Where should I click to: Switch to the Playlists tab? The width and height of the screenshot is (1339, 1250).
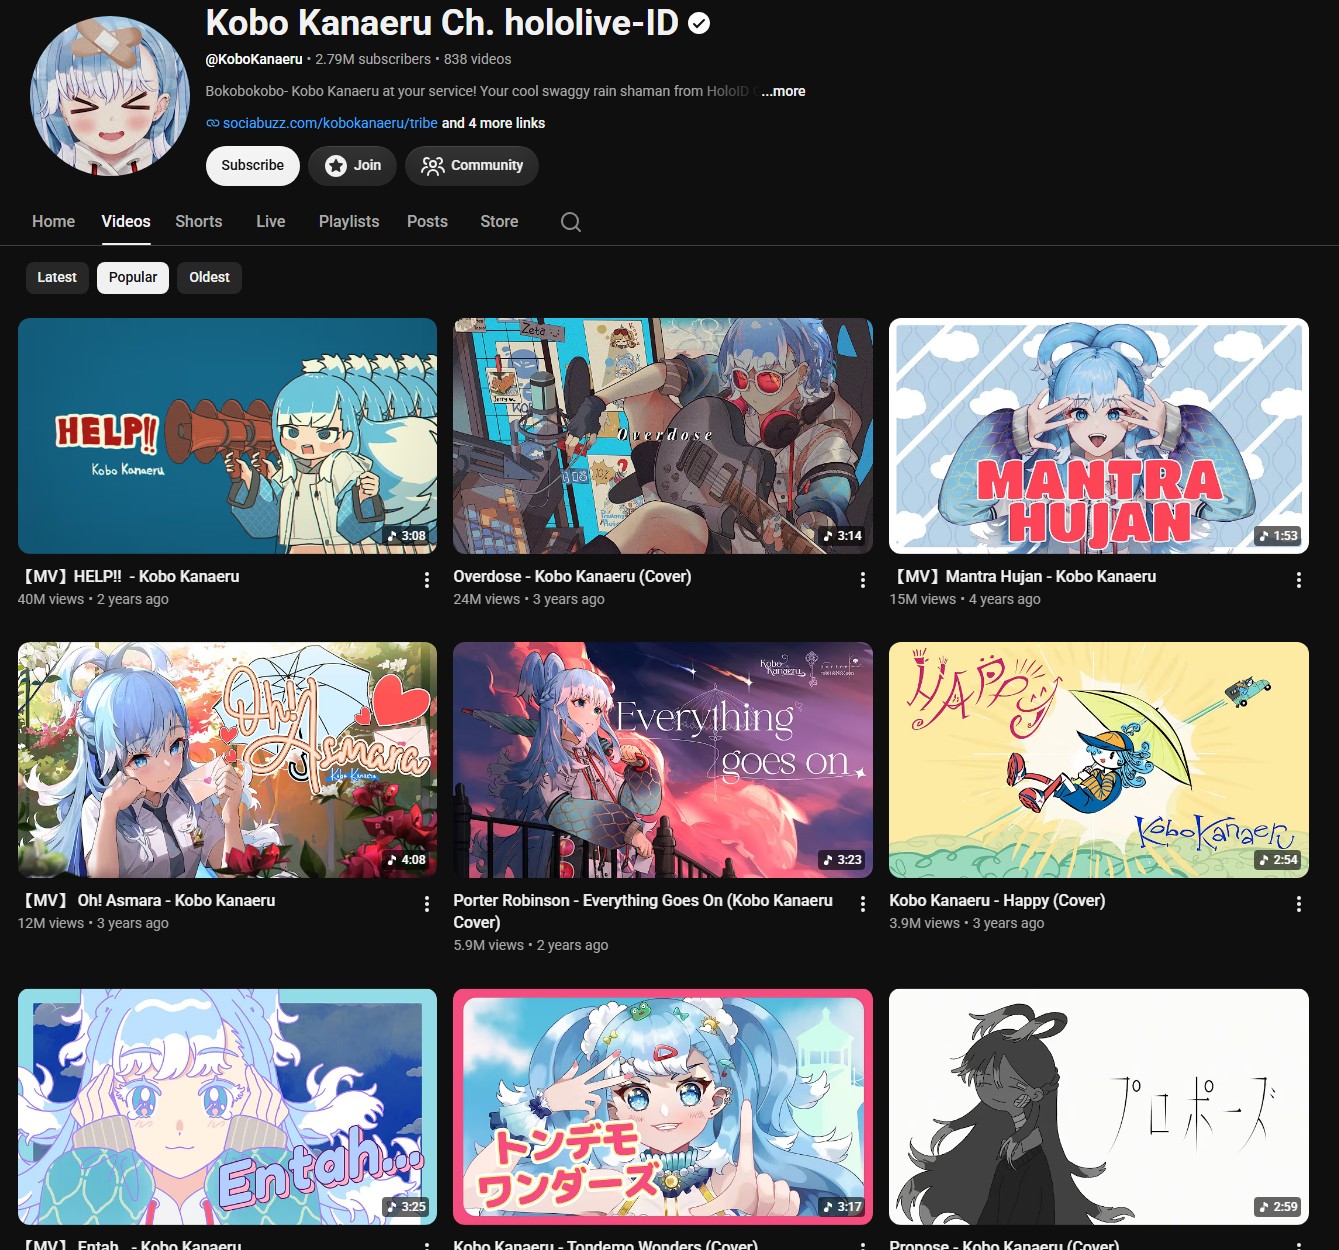click(349, 222)
